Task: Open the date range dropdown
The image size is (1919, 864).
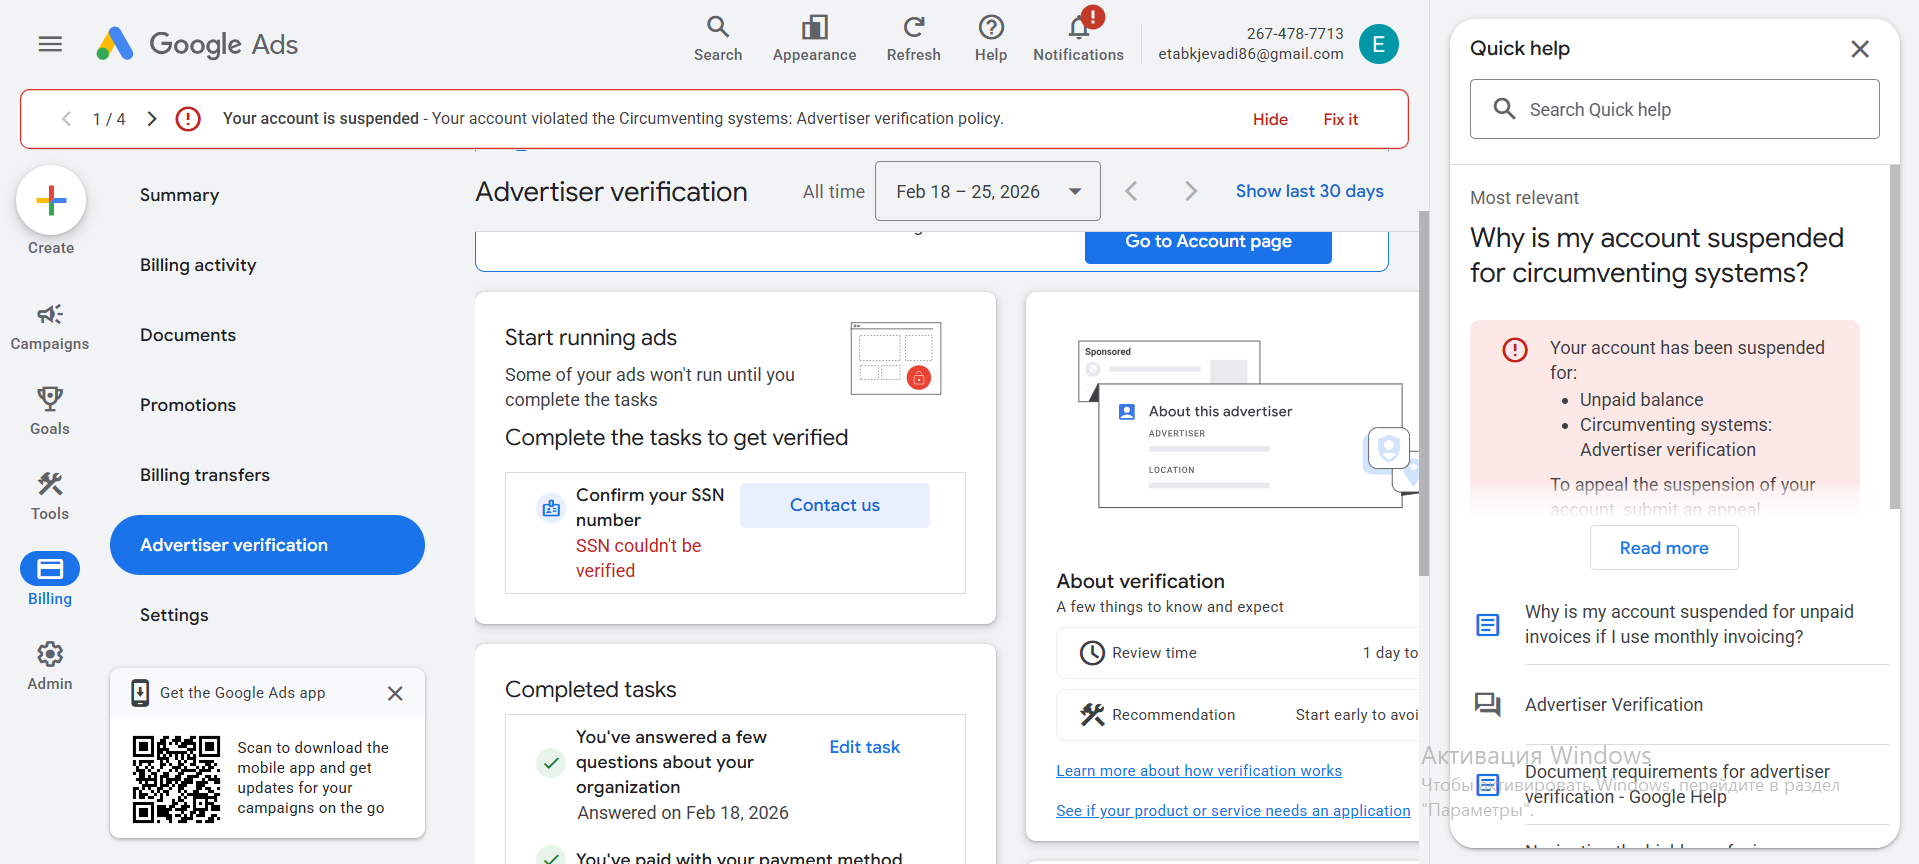Action: pyautogui.click(x=988, y=191)
